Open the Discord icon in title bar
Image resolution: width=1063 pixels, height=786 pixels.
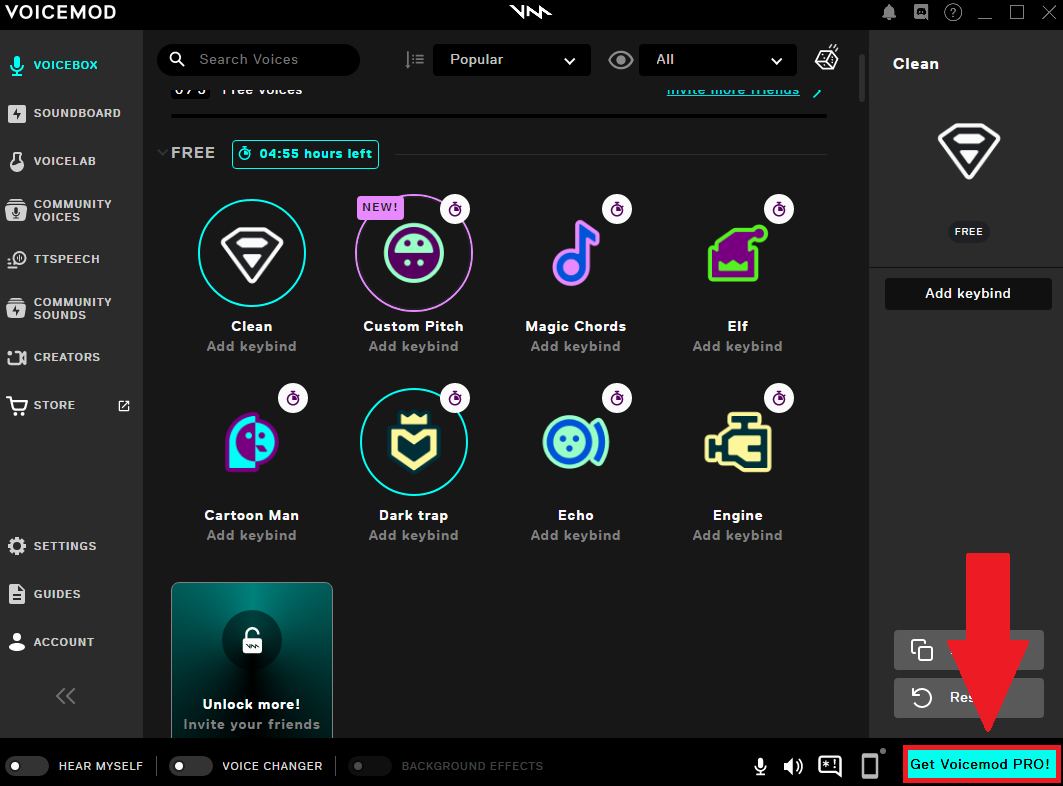coord(921,12)
